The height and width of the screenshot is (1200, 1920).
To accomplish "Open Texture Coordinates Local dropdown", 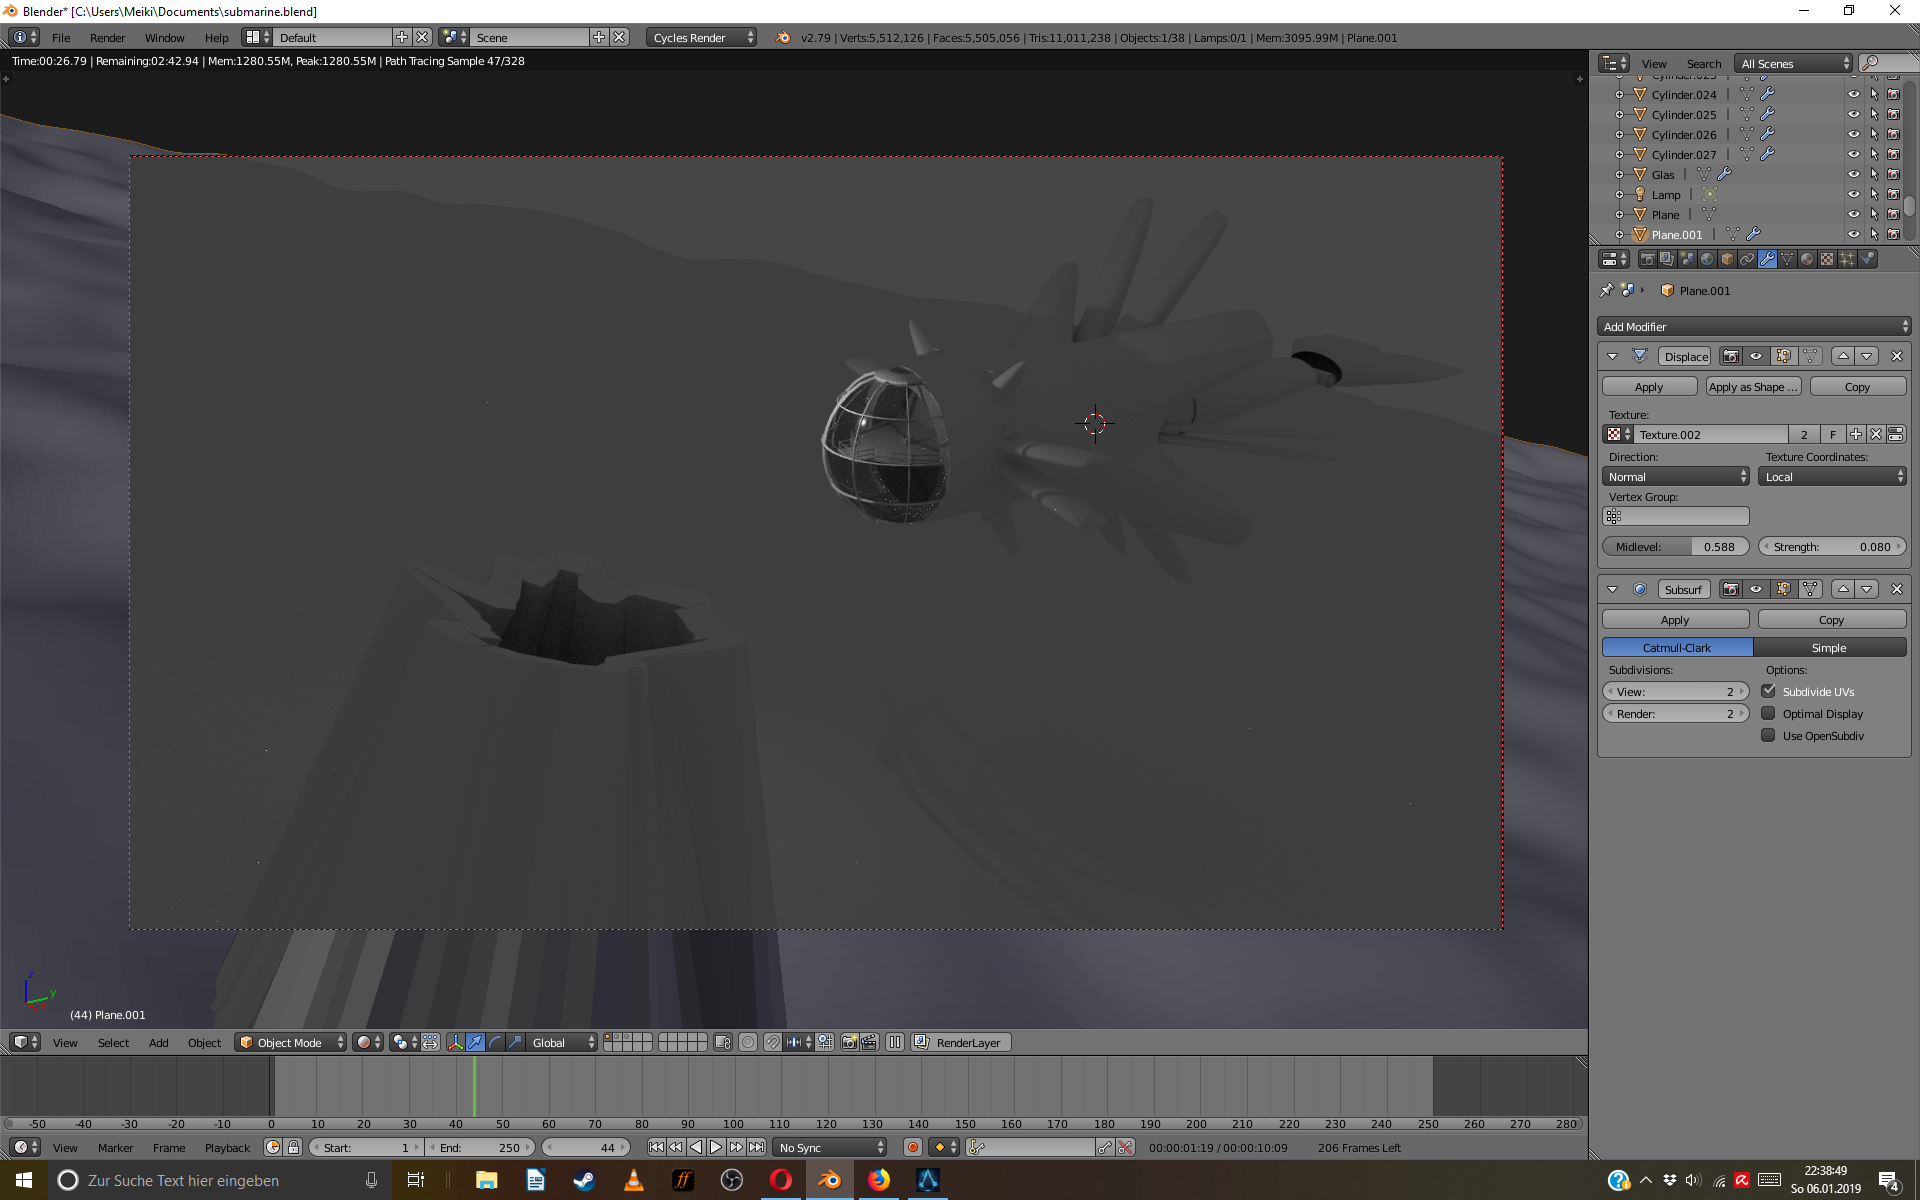I will (x=1833, y=476).
